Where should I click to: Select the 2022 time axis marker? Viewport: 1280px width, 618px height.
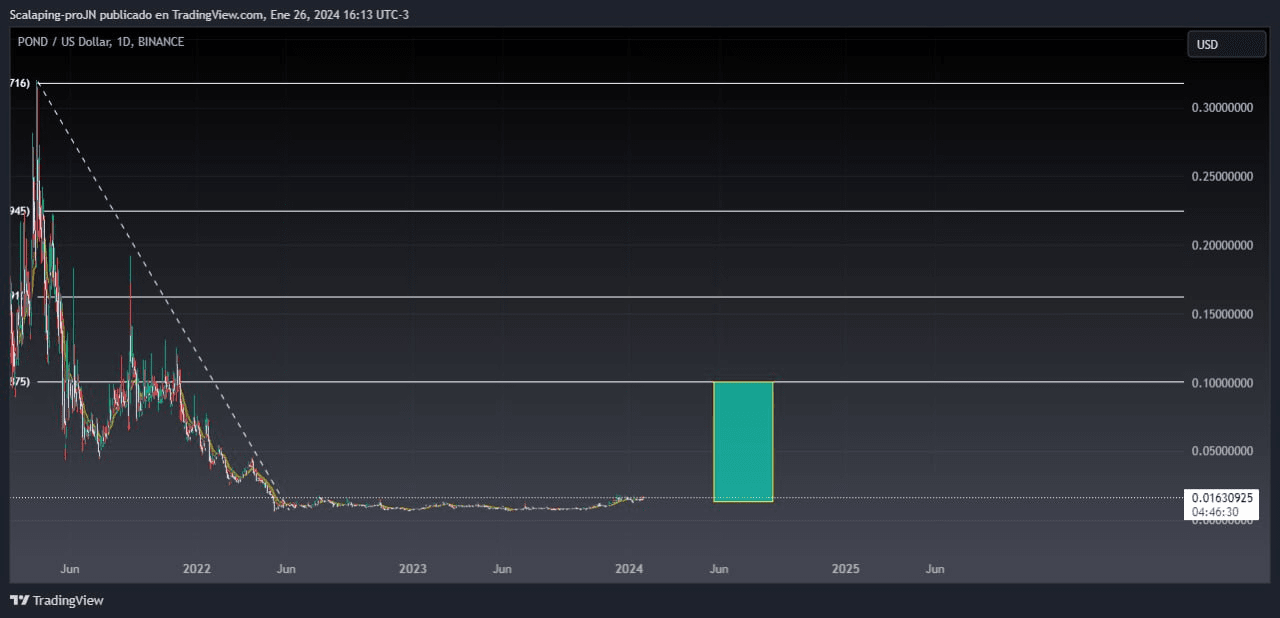197,569
